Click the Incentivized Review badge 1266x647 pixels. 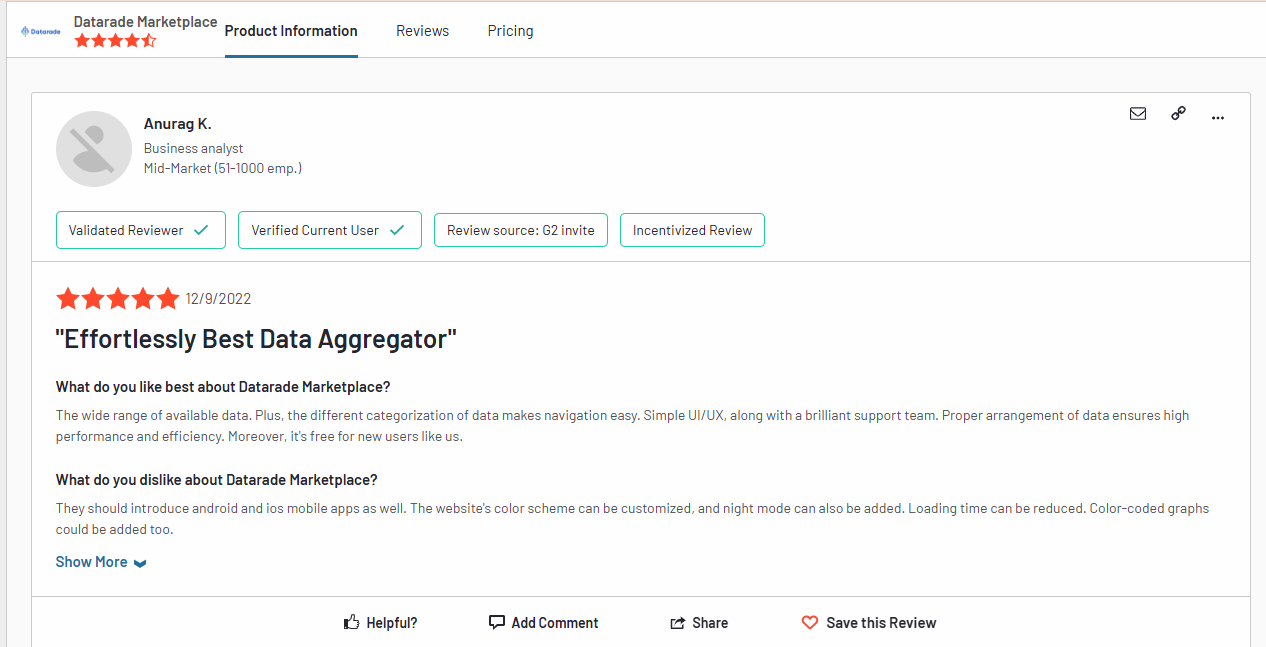pyautogui.click(x=692, y=230)
